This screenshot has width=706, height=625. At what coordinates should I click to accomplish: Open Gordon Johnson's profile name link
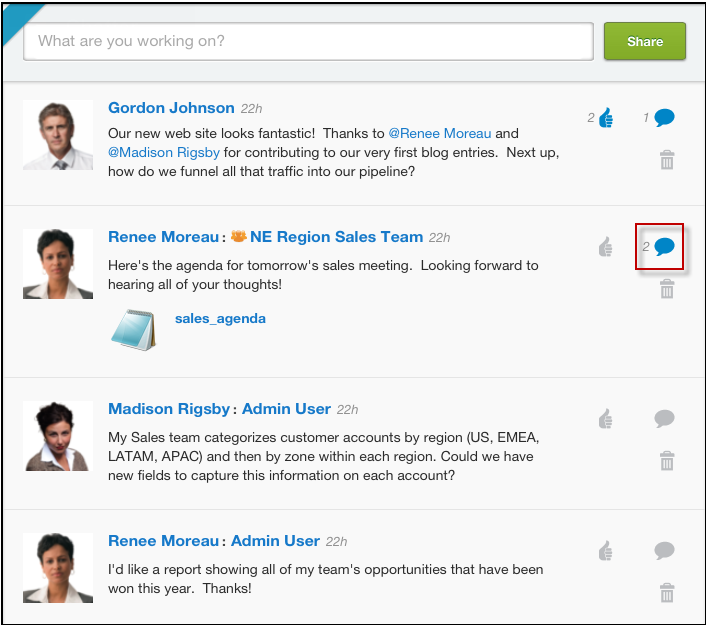(x=171, y=108)
